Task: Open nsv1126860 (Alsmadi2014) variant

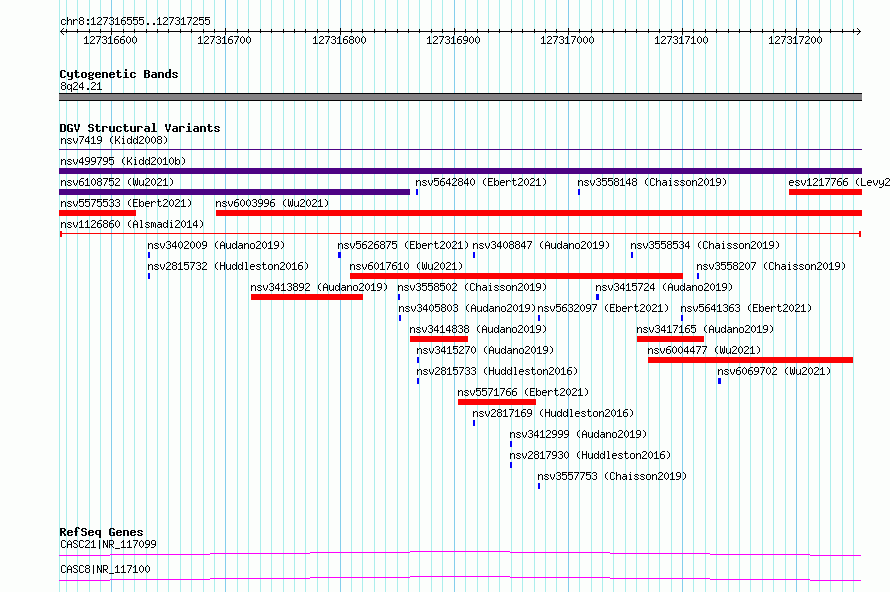Action: pyautogui.click(x=132, y=224)
